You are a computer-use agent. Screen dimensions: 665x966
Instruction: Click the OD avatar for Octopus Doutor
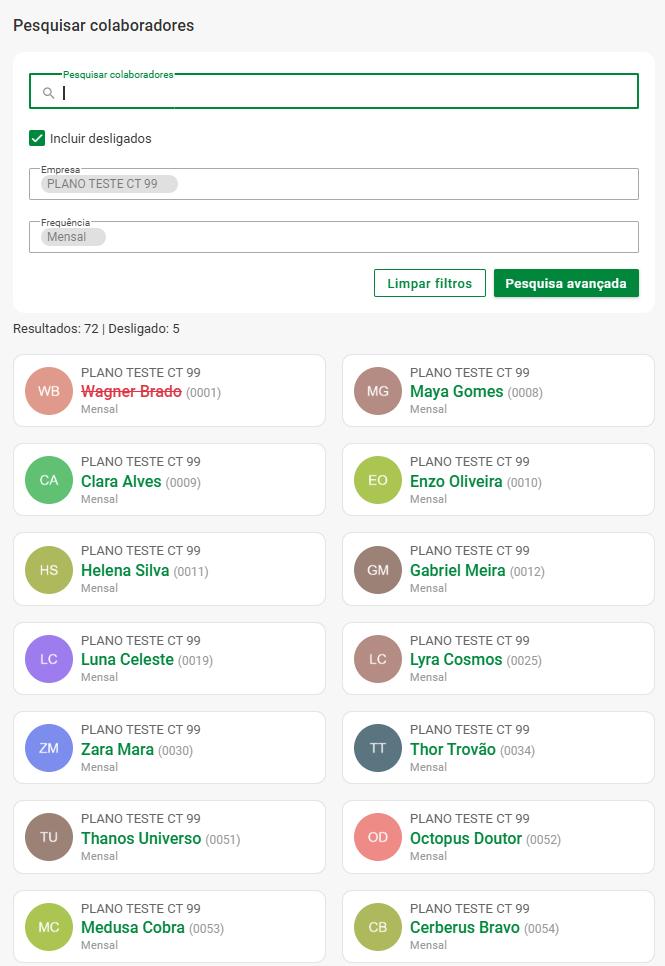click(378, 838)
